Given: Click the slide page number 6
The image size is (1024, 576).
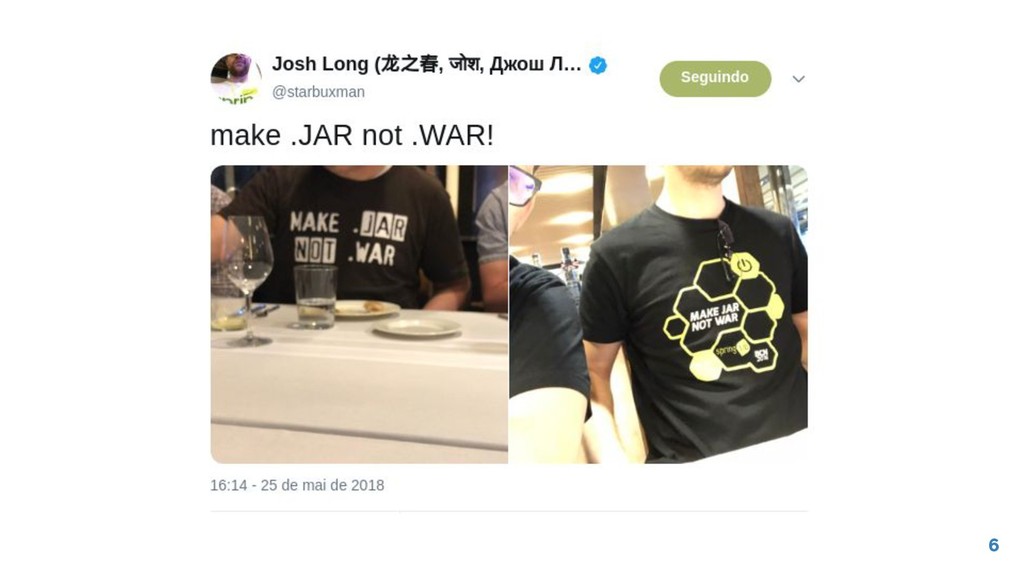Looking at the screenshot, I should [x=993, y=545].
